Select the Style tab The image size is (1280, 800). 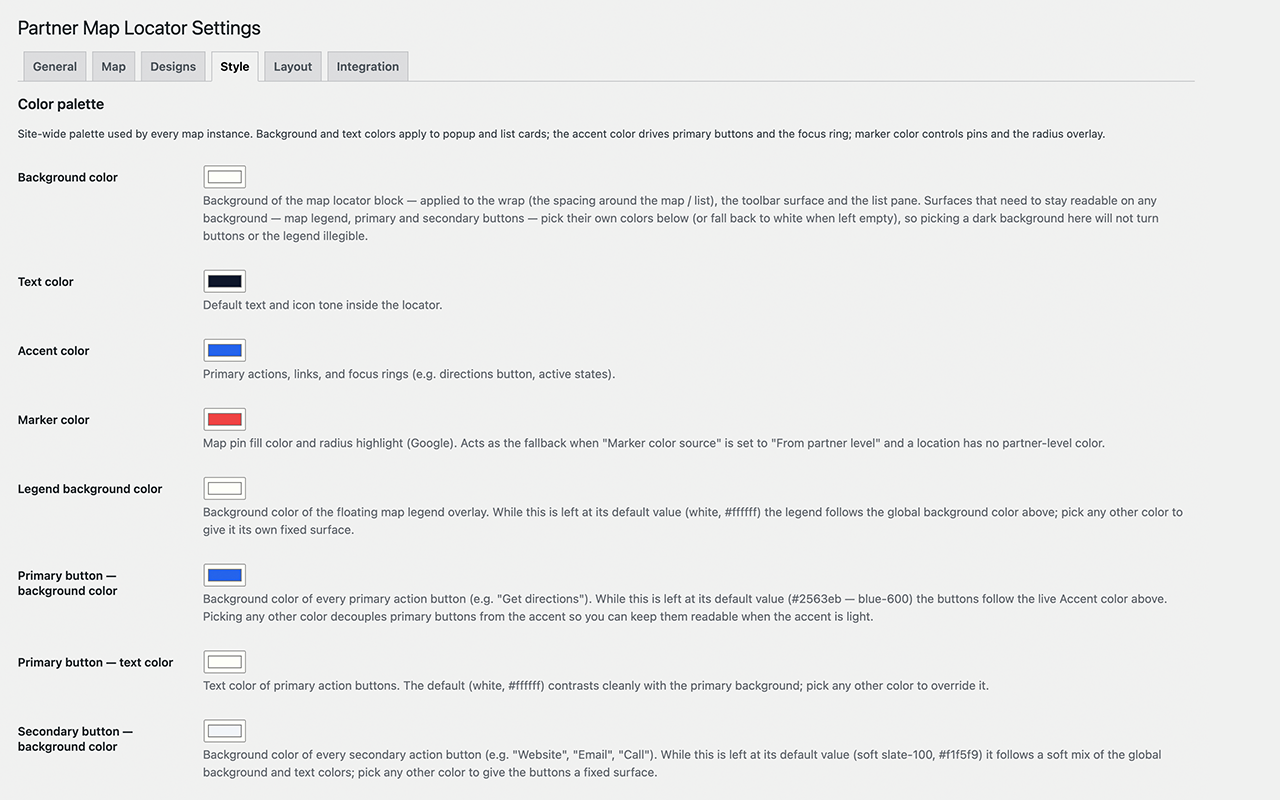235,67
